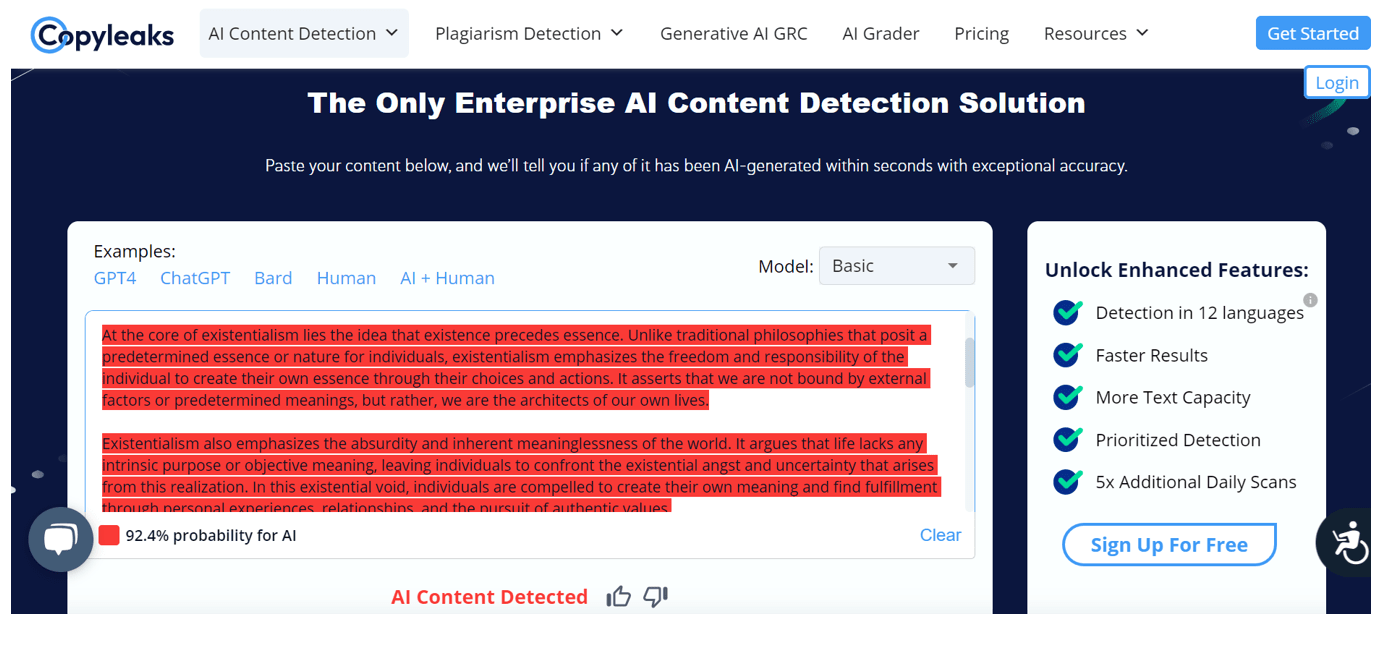Image resolution: width=1375 pixels, height=648 pixels.
Task: Open the chat support bubble
Action: (x=61, y=540)
